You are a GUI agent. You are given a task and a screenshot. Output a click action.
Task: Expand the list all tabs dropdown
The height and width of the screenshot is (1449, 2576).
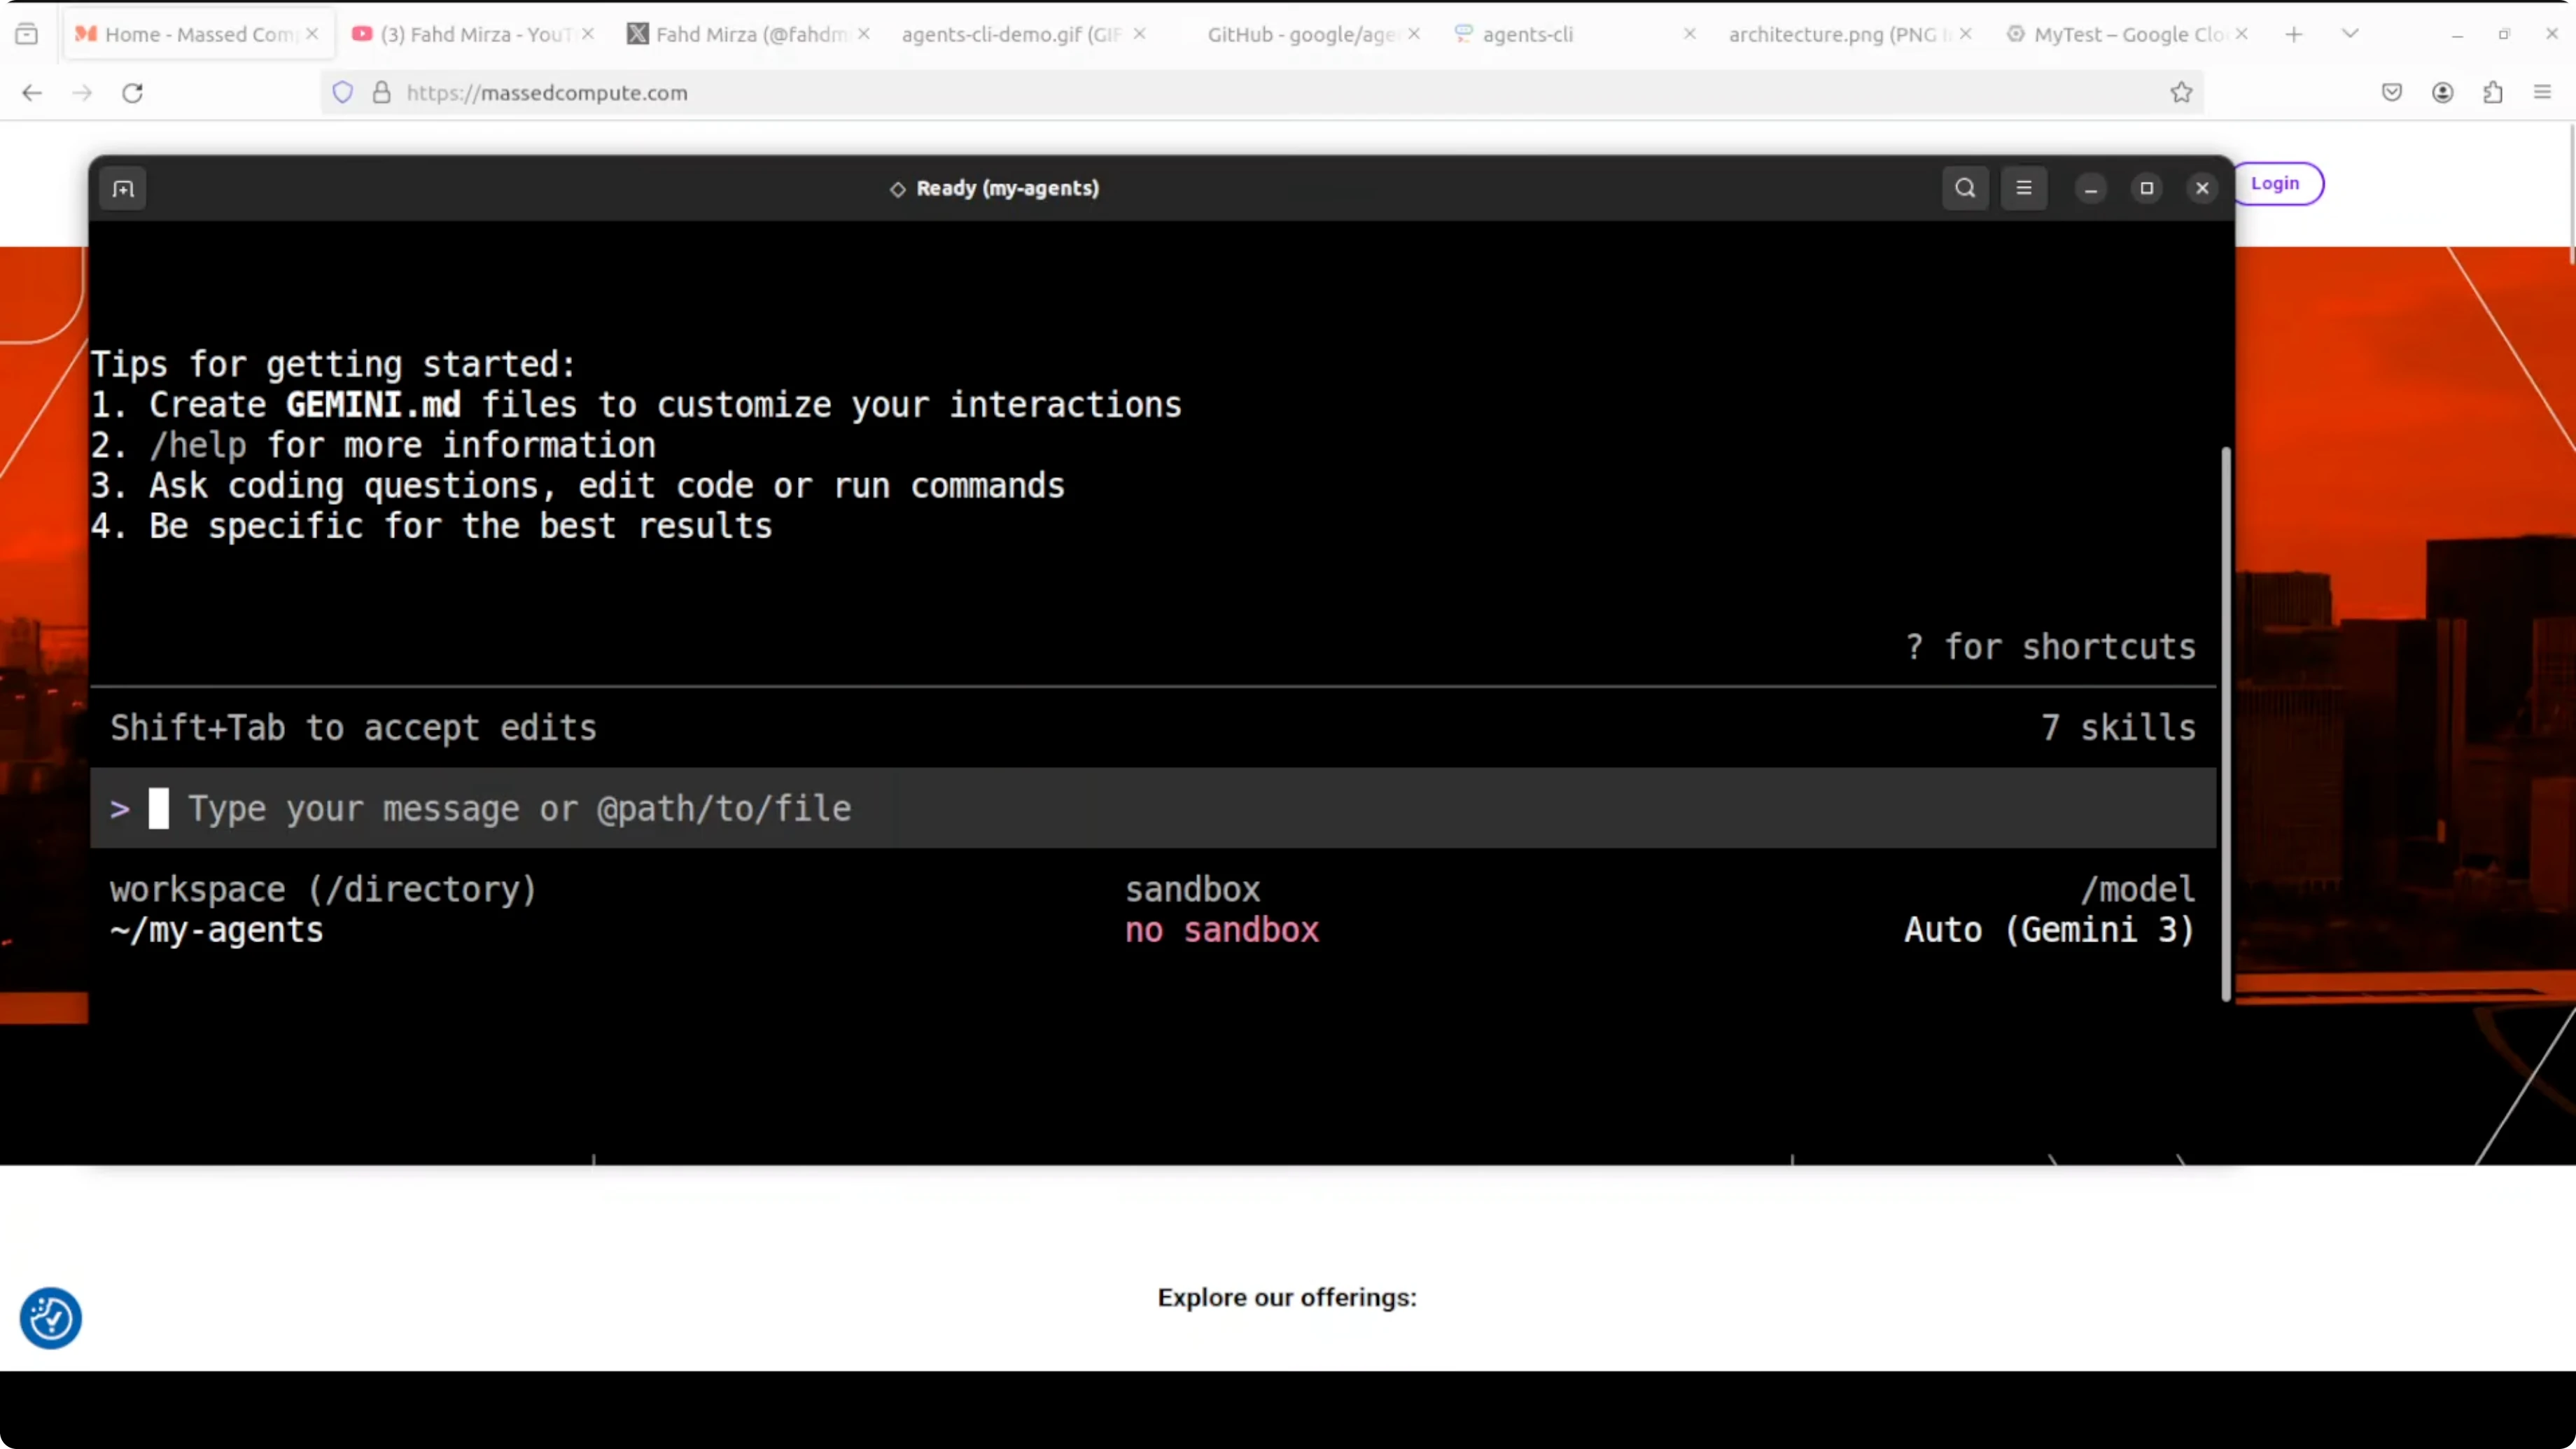[x=2350, y=34]
